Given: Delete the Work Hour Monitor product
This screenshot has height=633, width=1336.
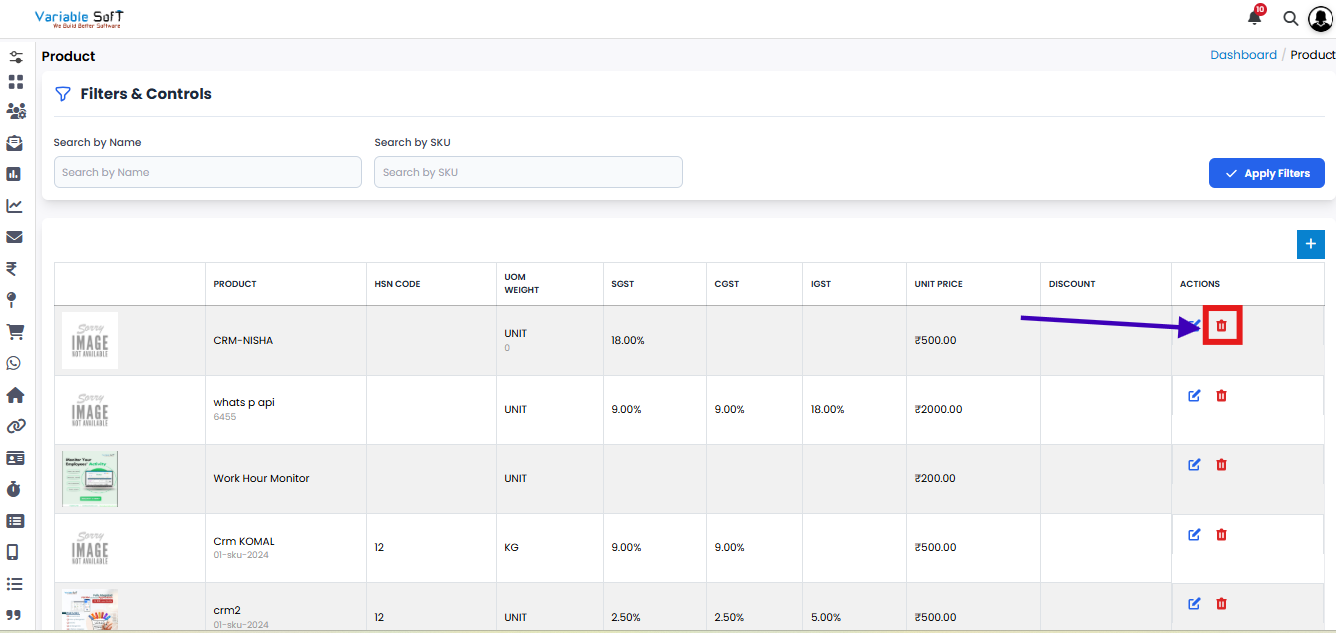Looking at the screenshot, I should 1221,465.
